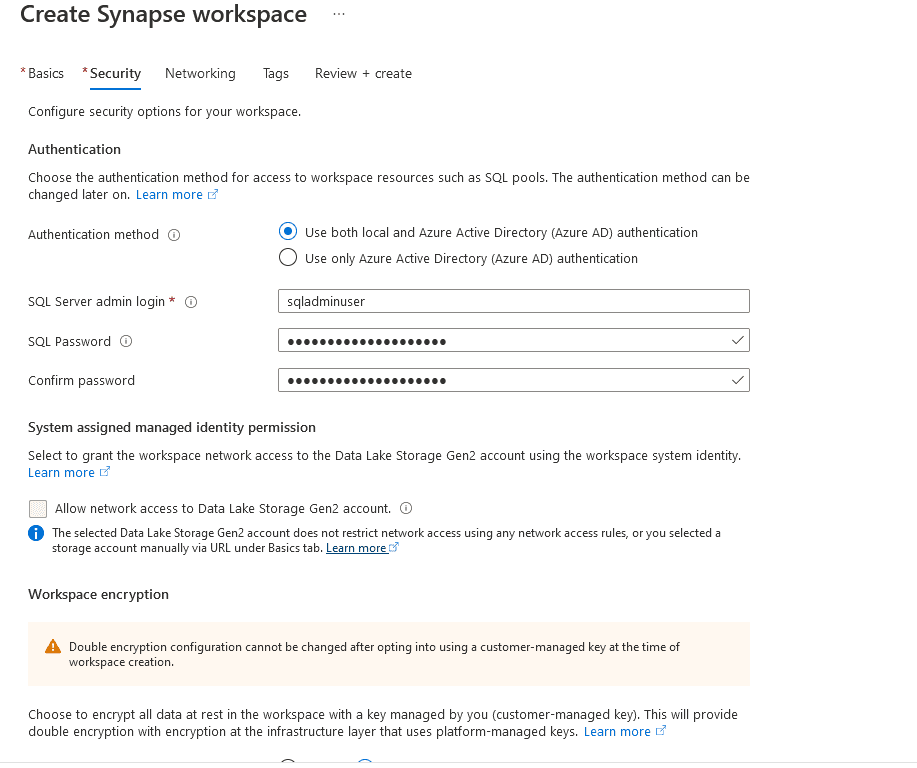The height and width of the screenshot is (768, 917).
Task: Switch to the Basics tab
Action: [45, 73]
